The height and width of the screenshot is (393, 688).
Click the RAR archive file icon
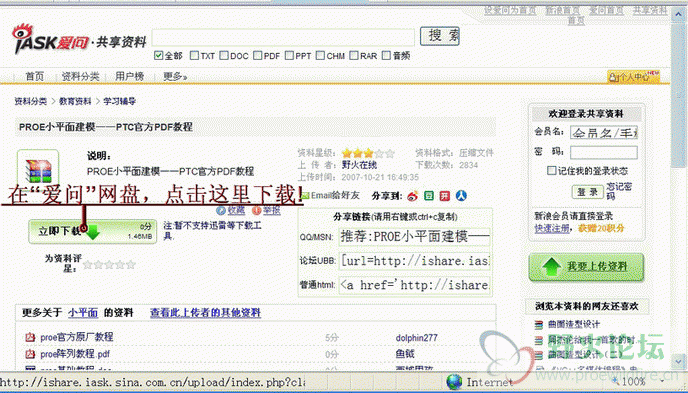(x=38, y=171)
